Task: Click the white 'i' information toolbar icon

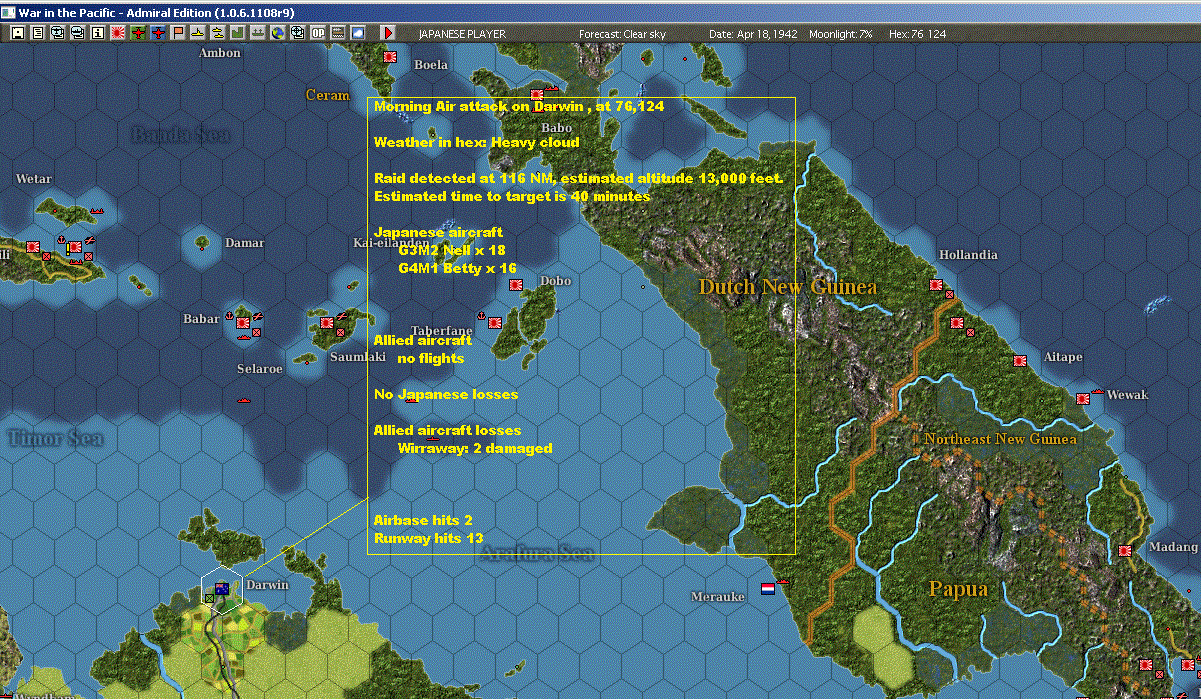Action: [97, 33]
